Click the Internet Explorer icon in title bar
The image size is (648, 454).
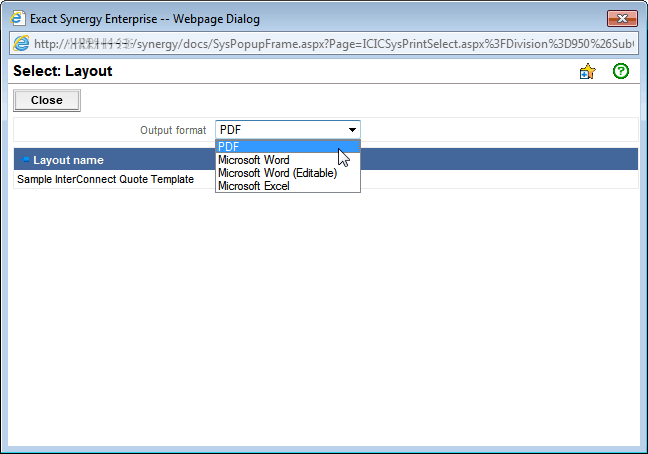(x=17, y=17)
